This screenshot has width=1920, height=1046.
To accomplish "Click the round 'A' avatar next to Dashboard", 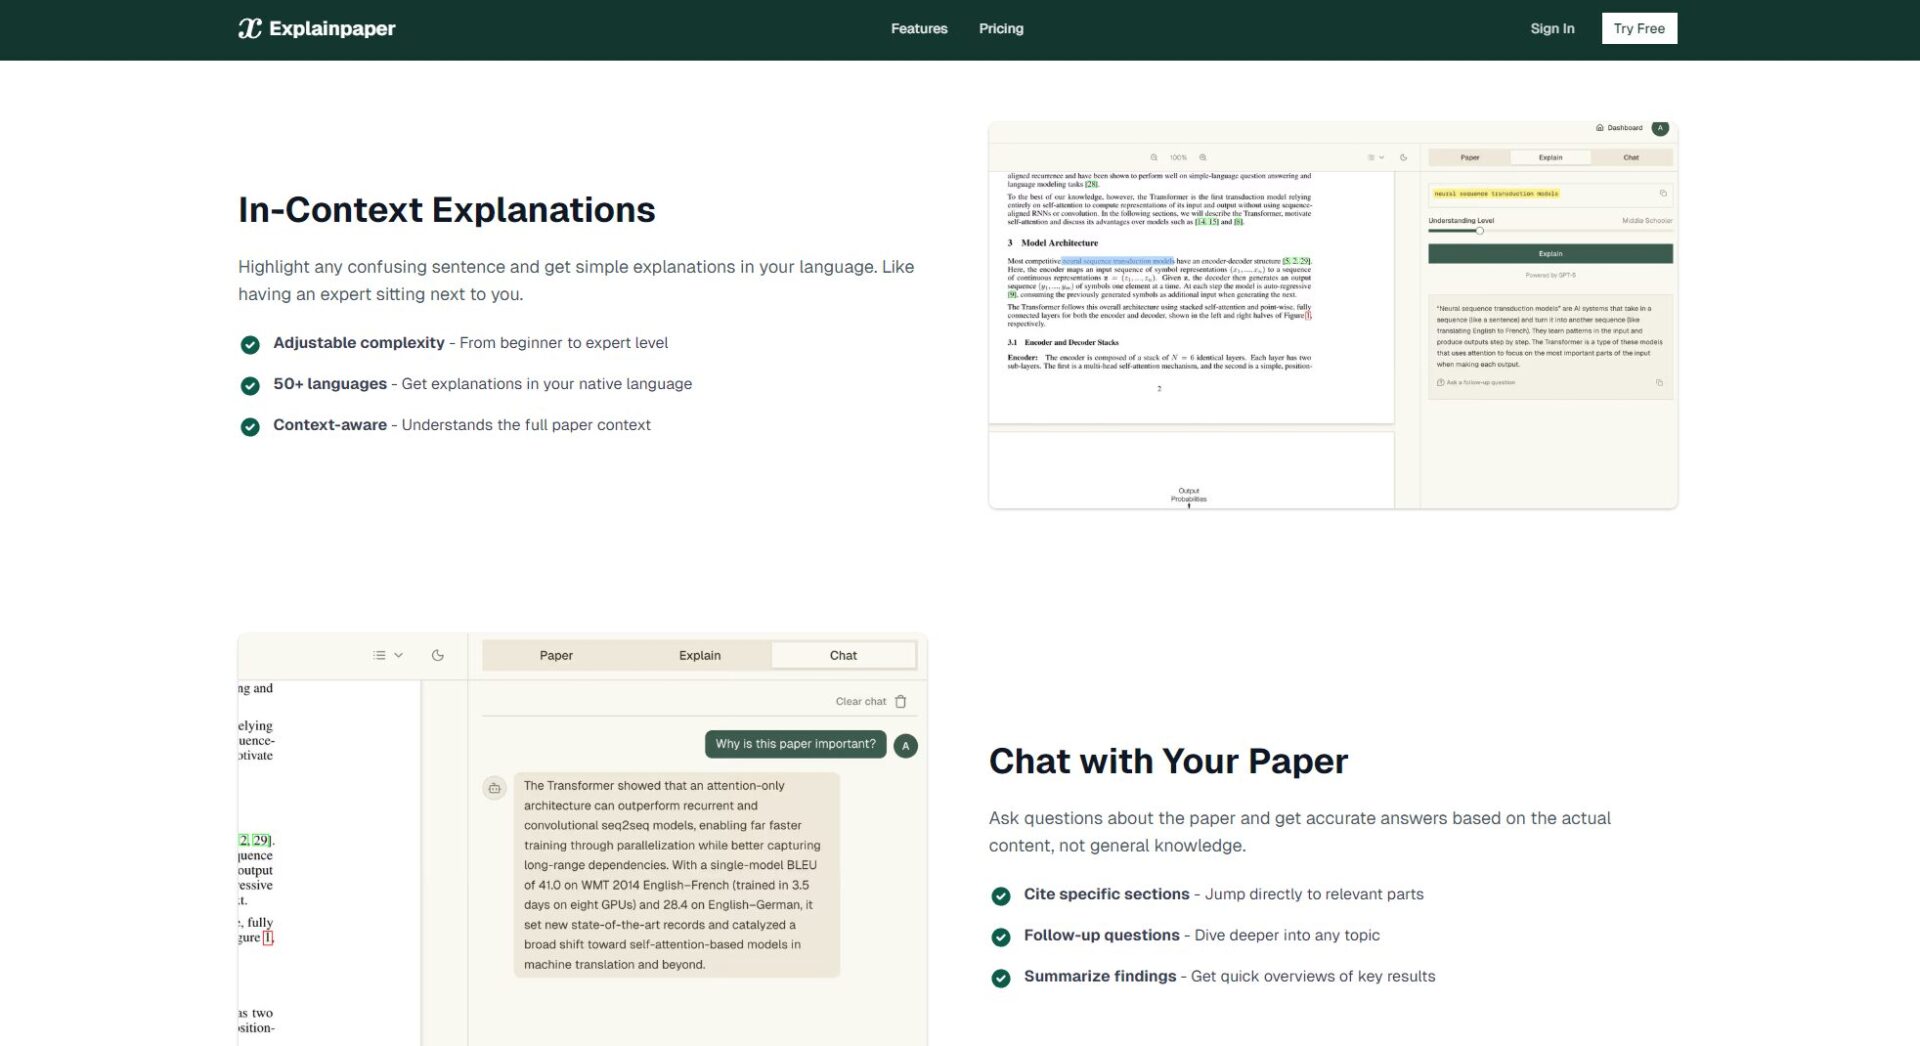I will click(1660, 128).
